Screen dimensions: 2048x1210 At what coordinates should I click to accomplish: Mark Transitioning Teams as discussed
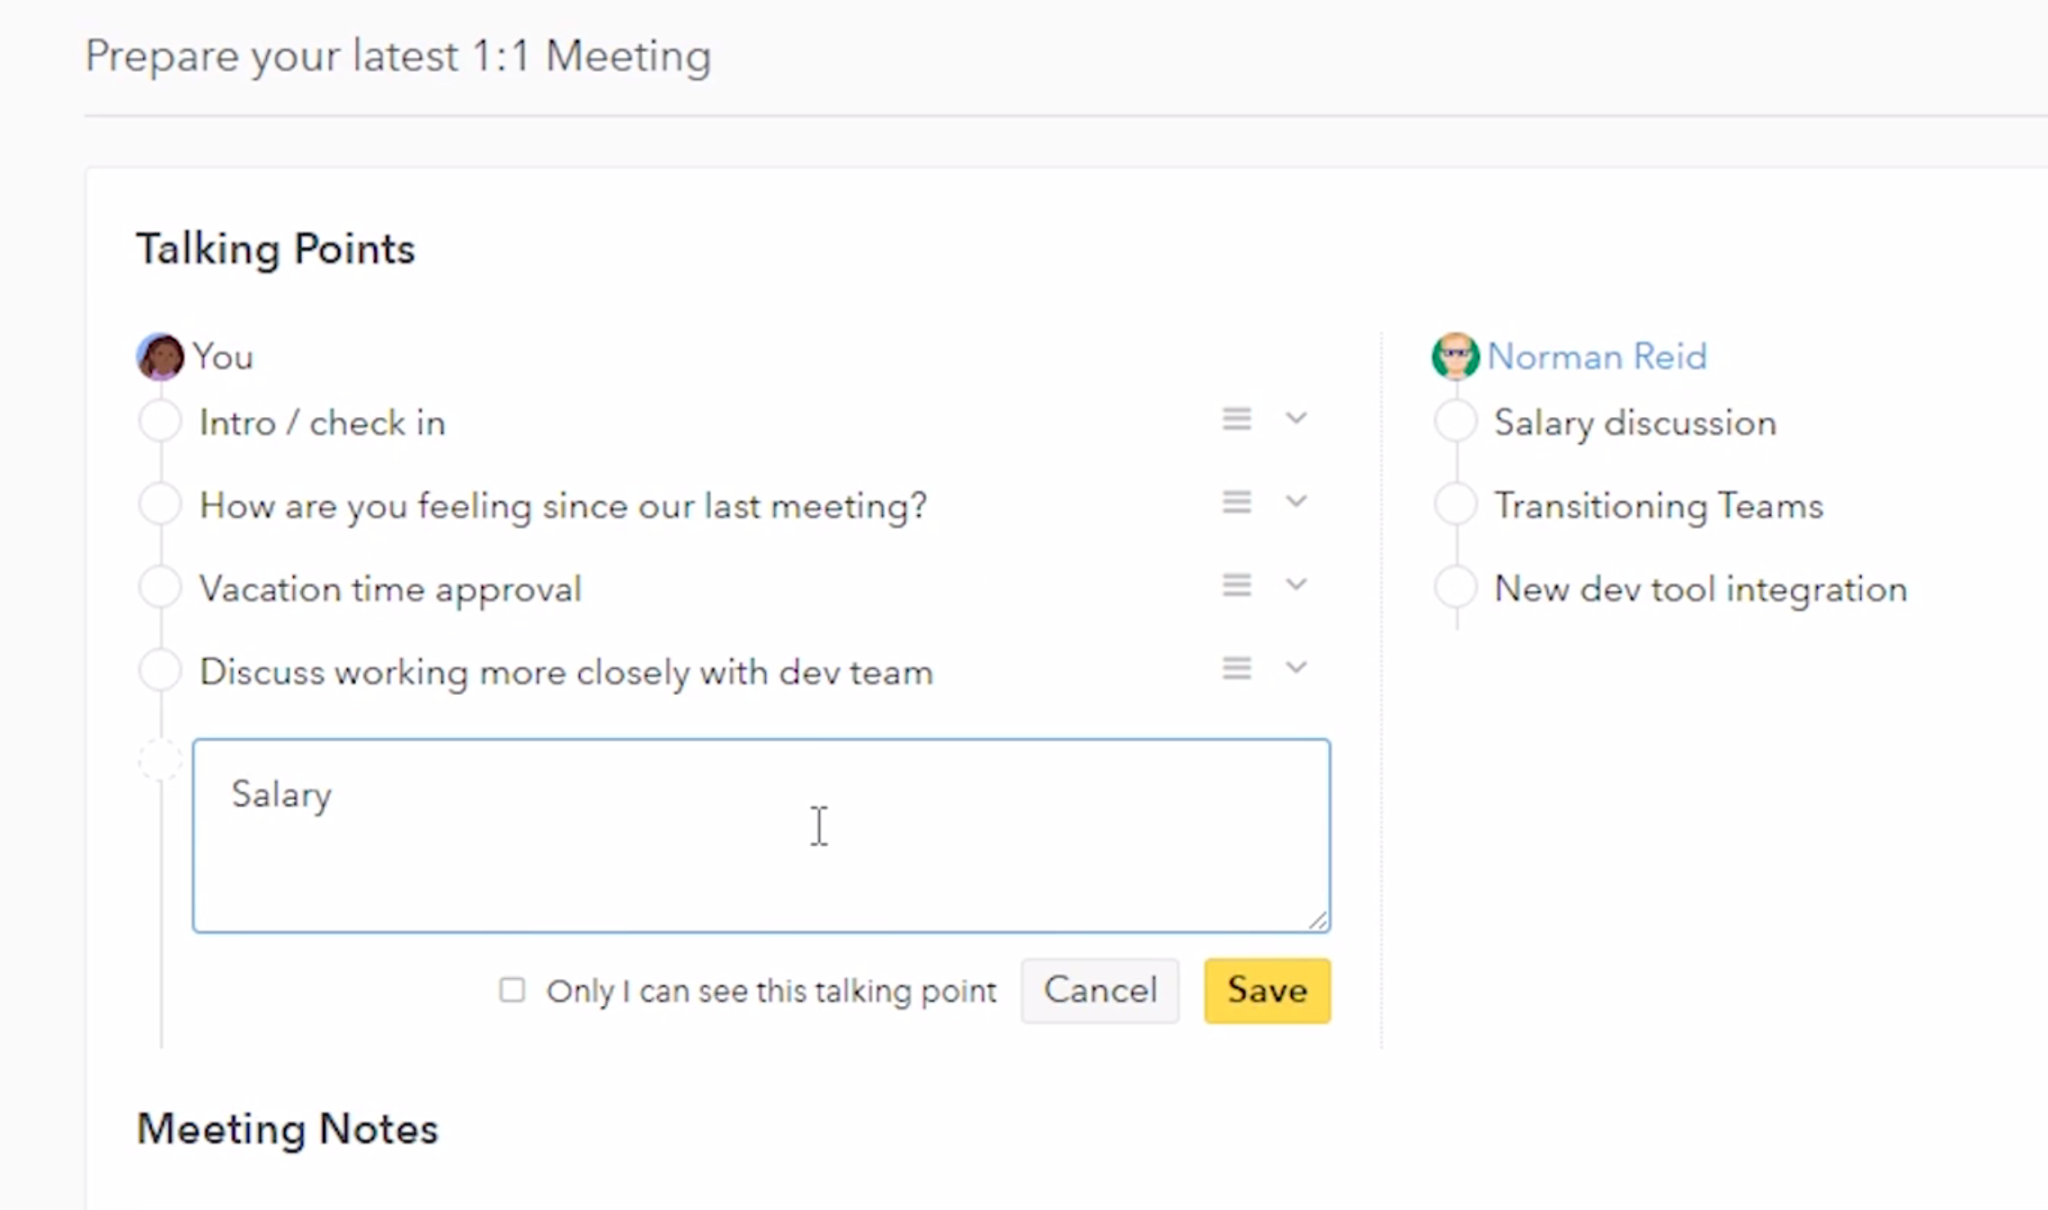pos(1456,504)
